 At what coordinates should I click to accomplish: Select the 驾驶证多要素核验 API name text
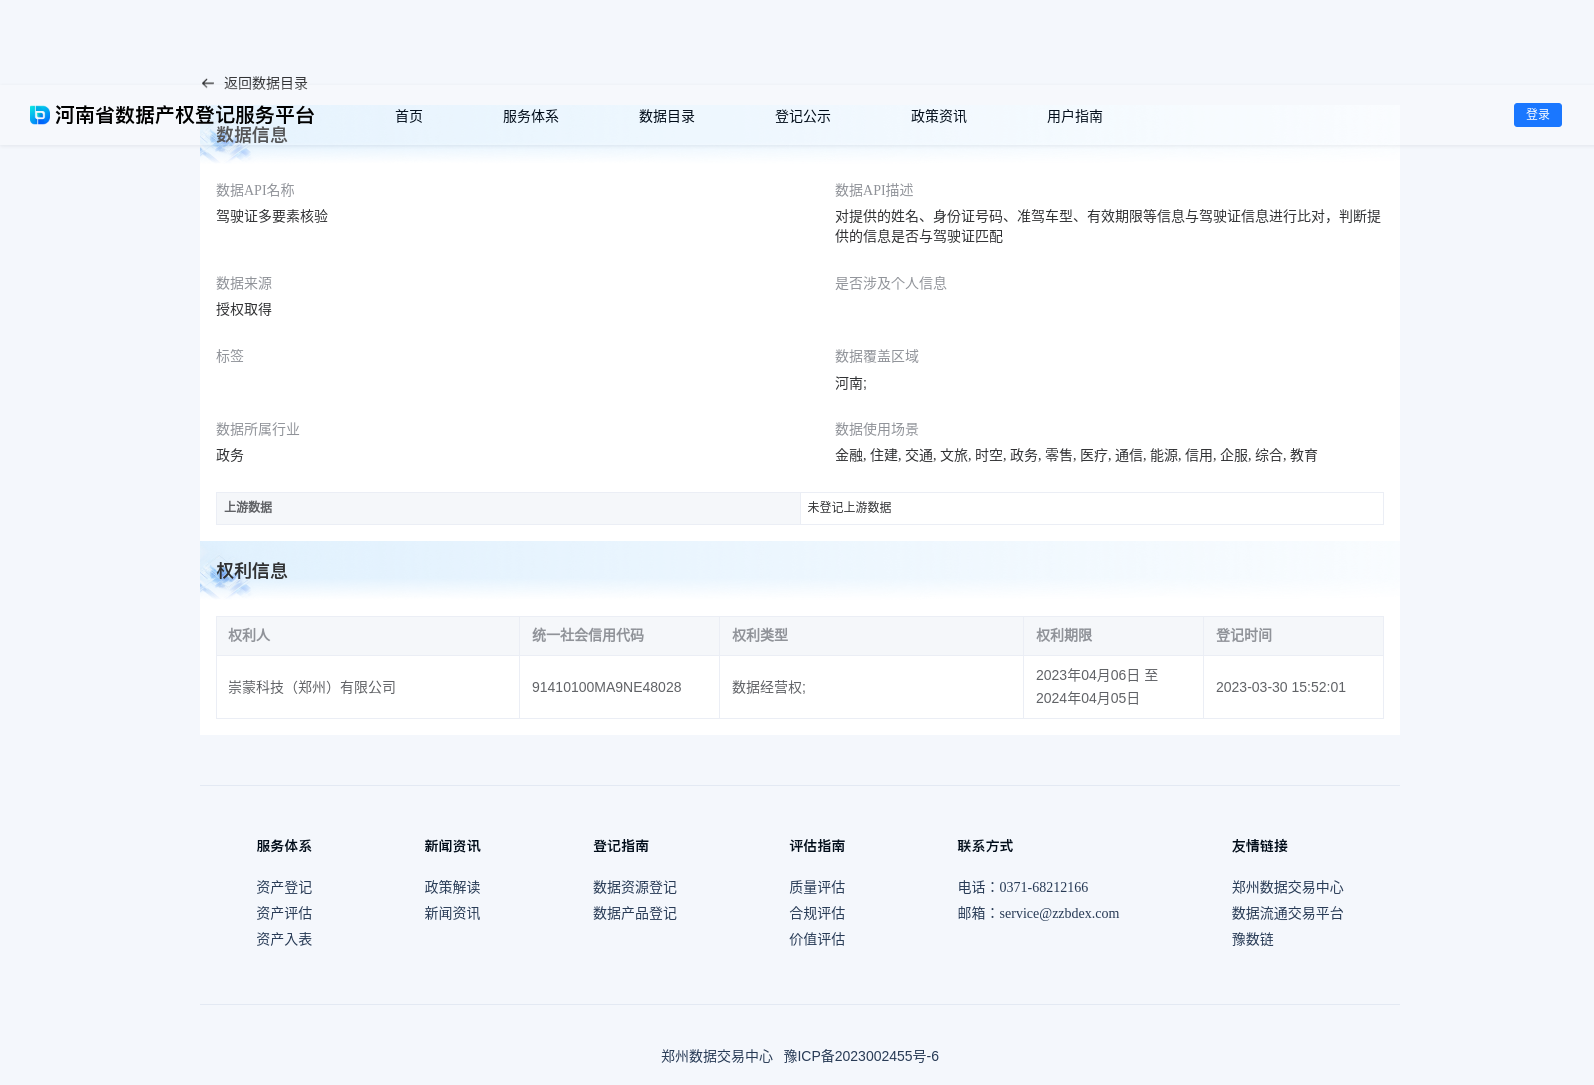(272, 216)
